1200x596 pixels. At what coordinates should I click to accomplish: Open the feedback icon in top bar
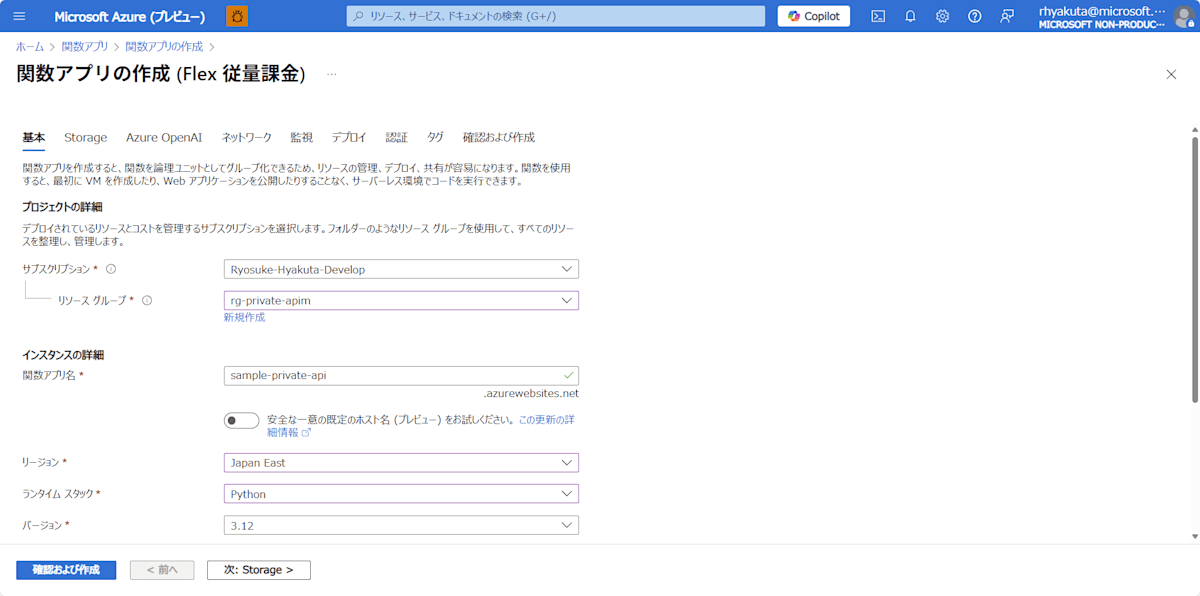[1007, 16]
